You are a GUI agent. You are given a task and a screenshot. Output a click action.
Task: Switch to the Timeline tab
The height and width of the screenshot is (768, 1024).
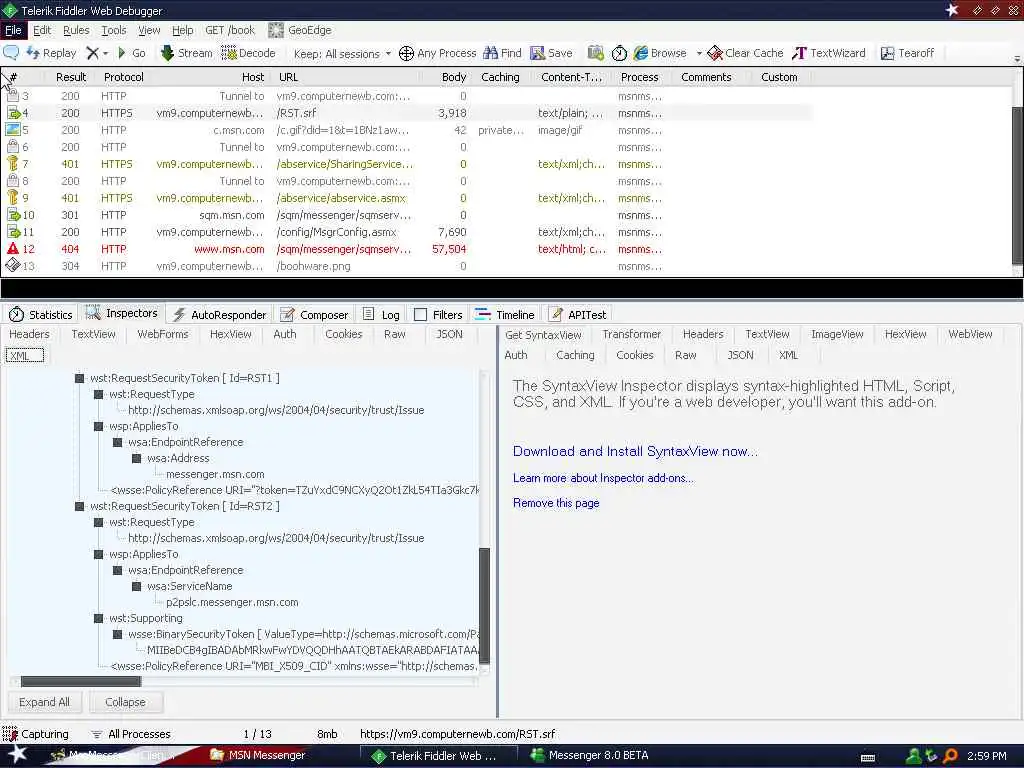[x=505, y=315]
